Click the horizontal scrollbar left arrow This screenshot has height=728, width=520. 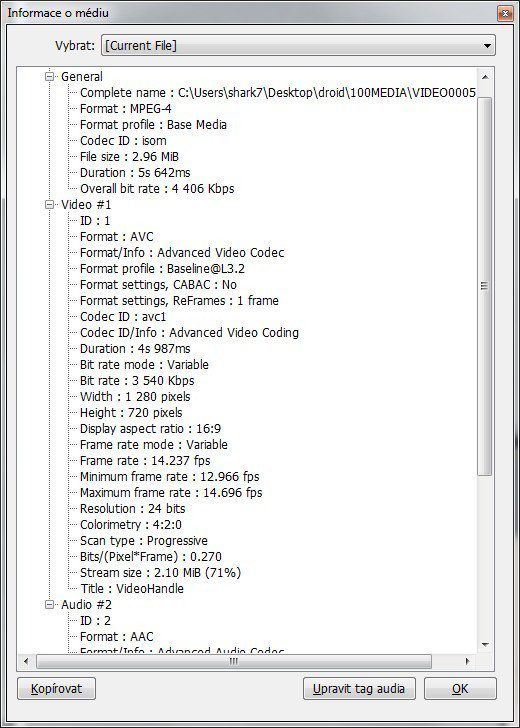[x=26, y=661]
